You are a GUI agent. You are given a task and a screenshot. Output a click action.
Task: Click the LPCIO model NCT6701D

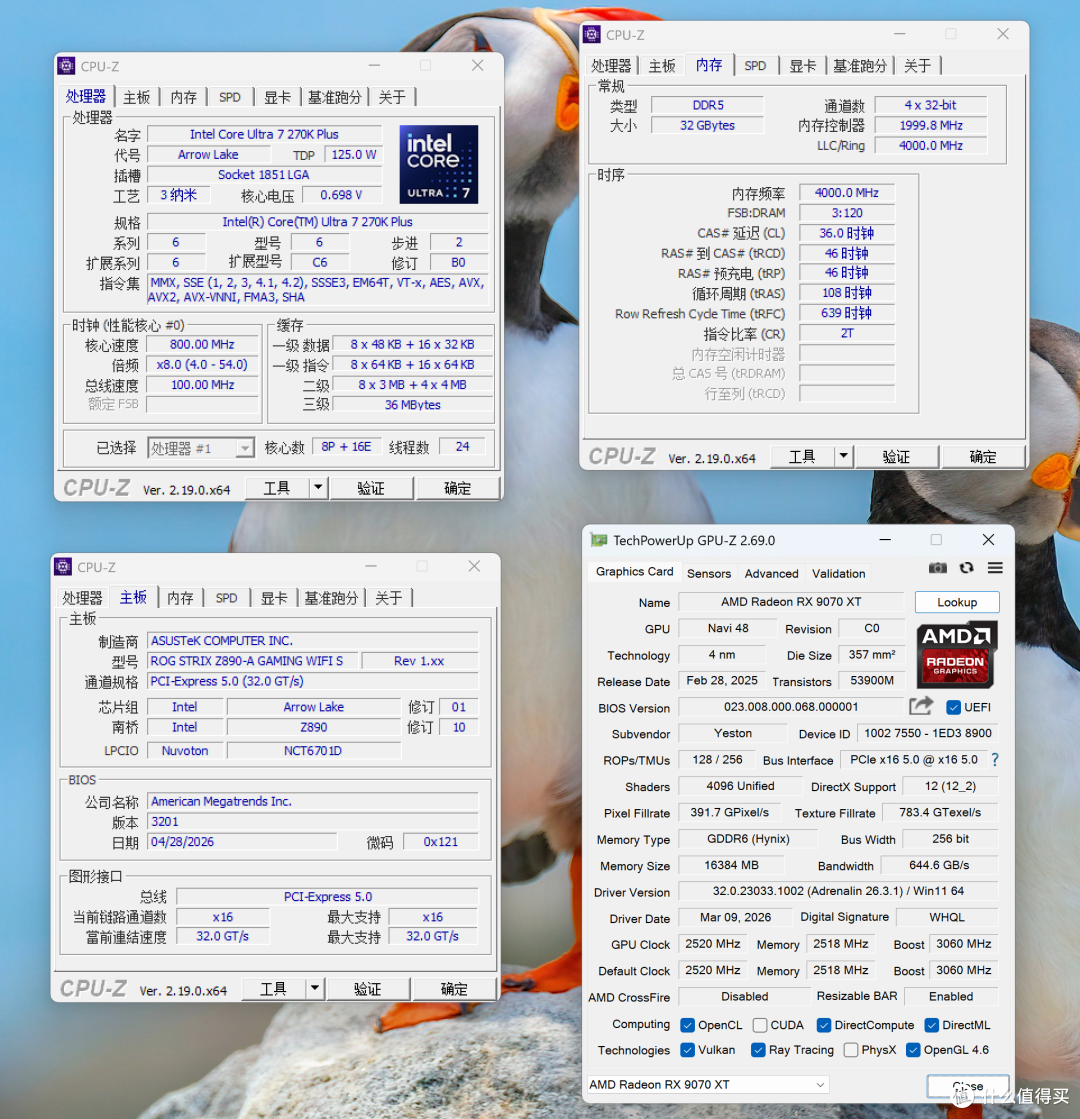click(x=313, y=751)
